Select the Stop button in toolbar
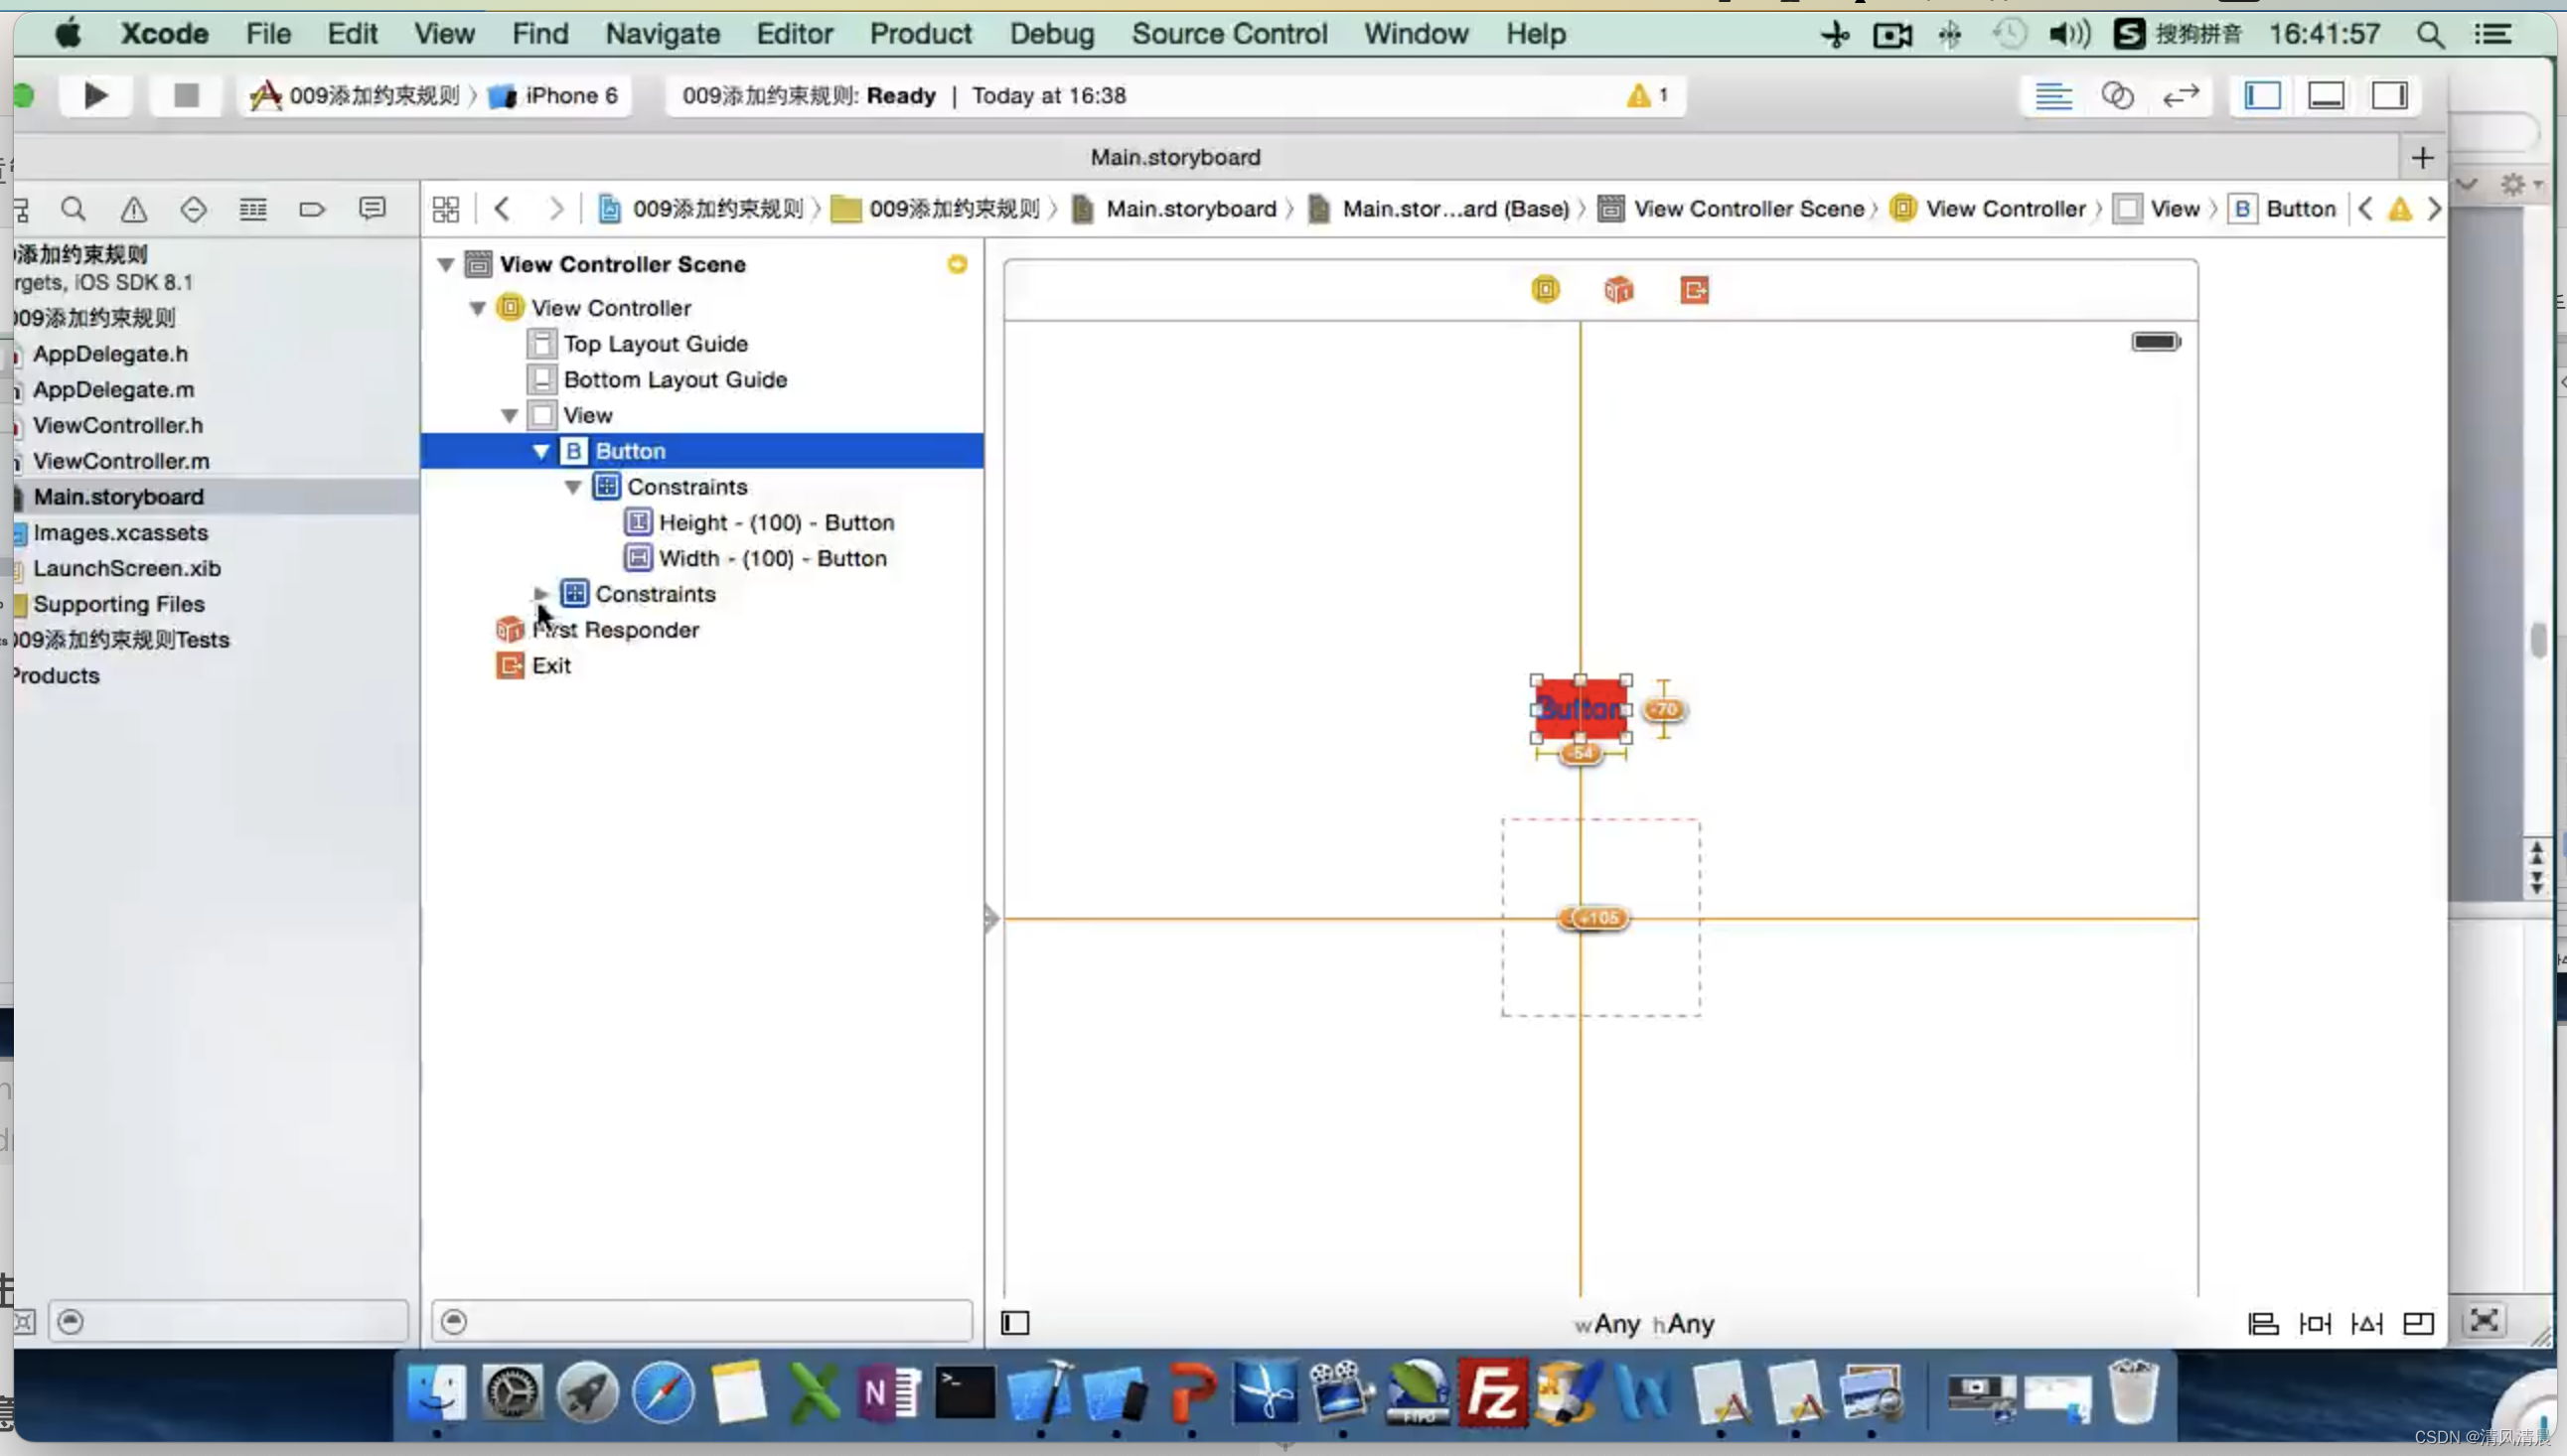The width and height of the screenshot is (2567, 1456). click(x=185, y=95)
